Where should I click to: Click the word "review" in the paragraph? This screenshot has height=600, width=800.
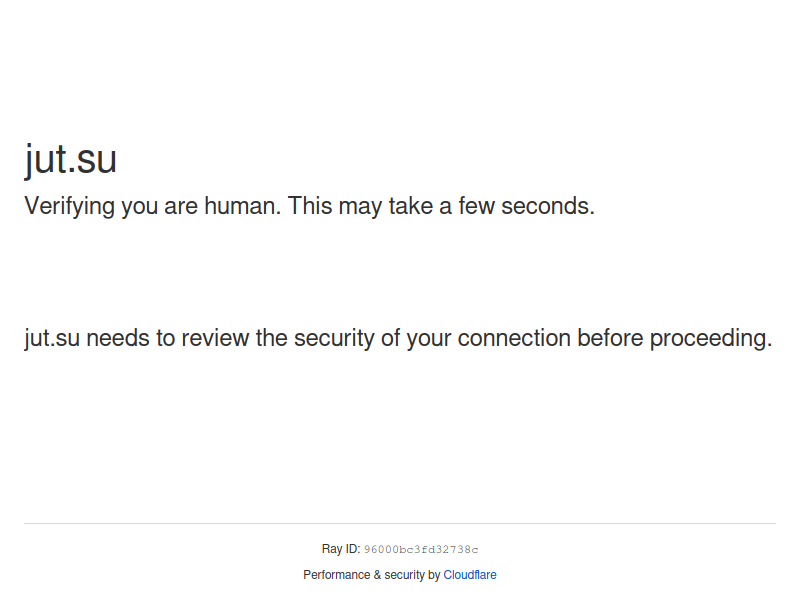coord(215,338)
